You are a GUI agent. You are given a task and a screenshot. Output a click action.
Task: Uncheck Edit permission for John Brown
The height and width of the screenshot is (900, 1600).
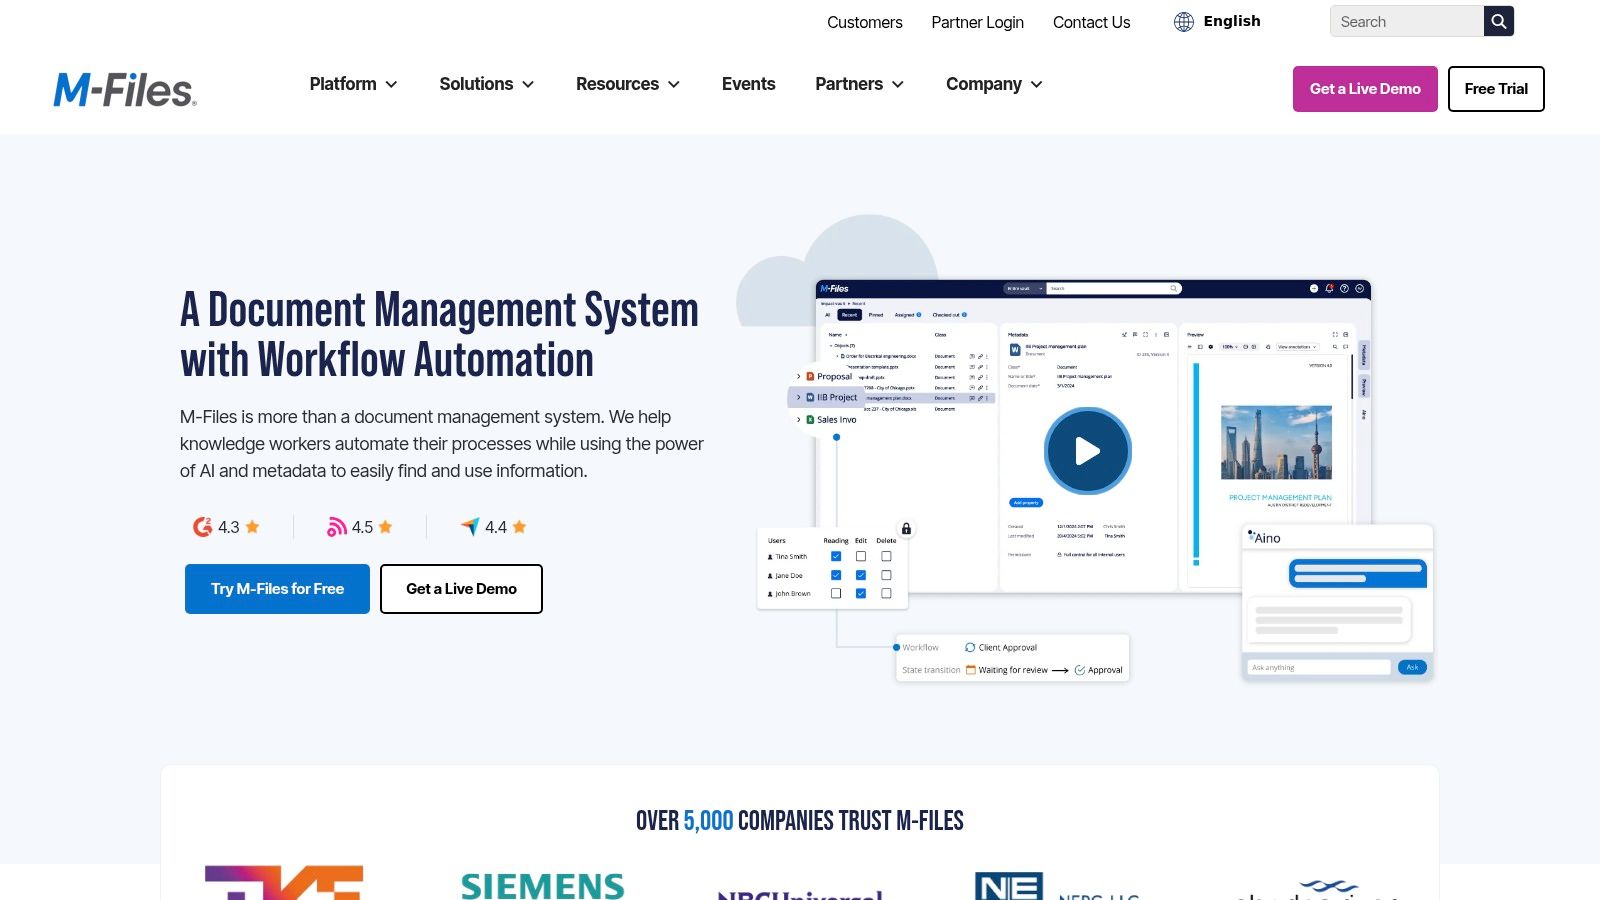861,593
